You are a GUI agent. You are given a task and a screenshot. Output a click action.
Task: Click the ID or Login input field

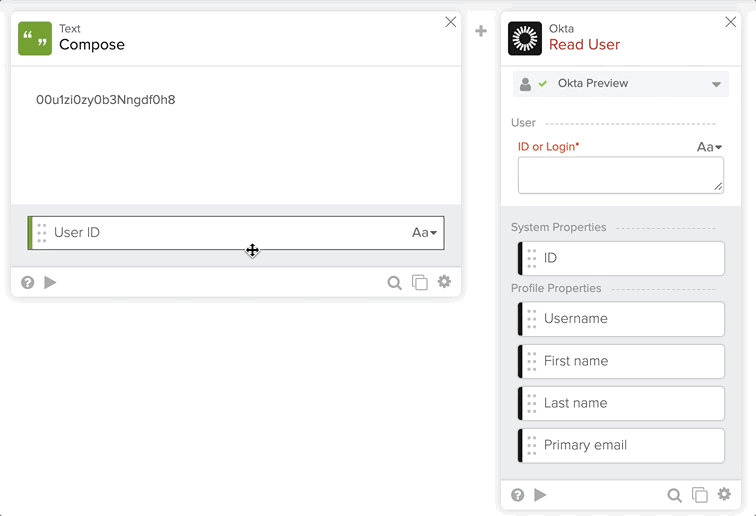pos(621,175)
